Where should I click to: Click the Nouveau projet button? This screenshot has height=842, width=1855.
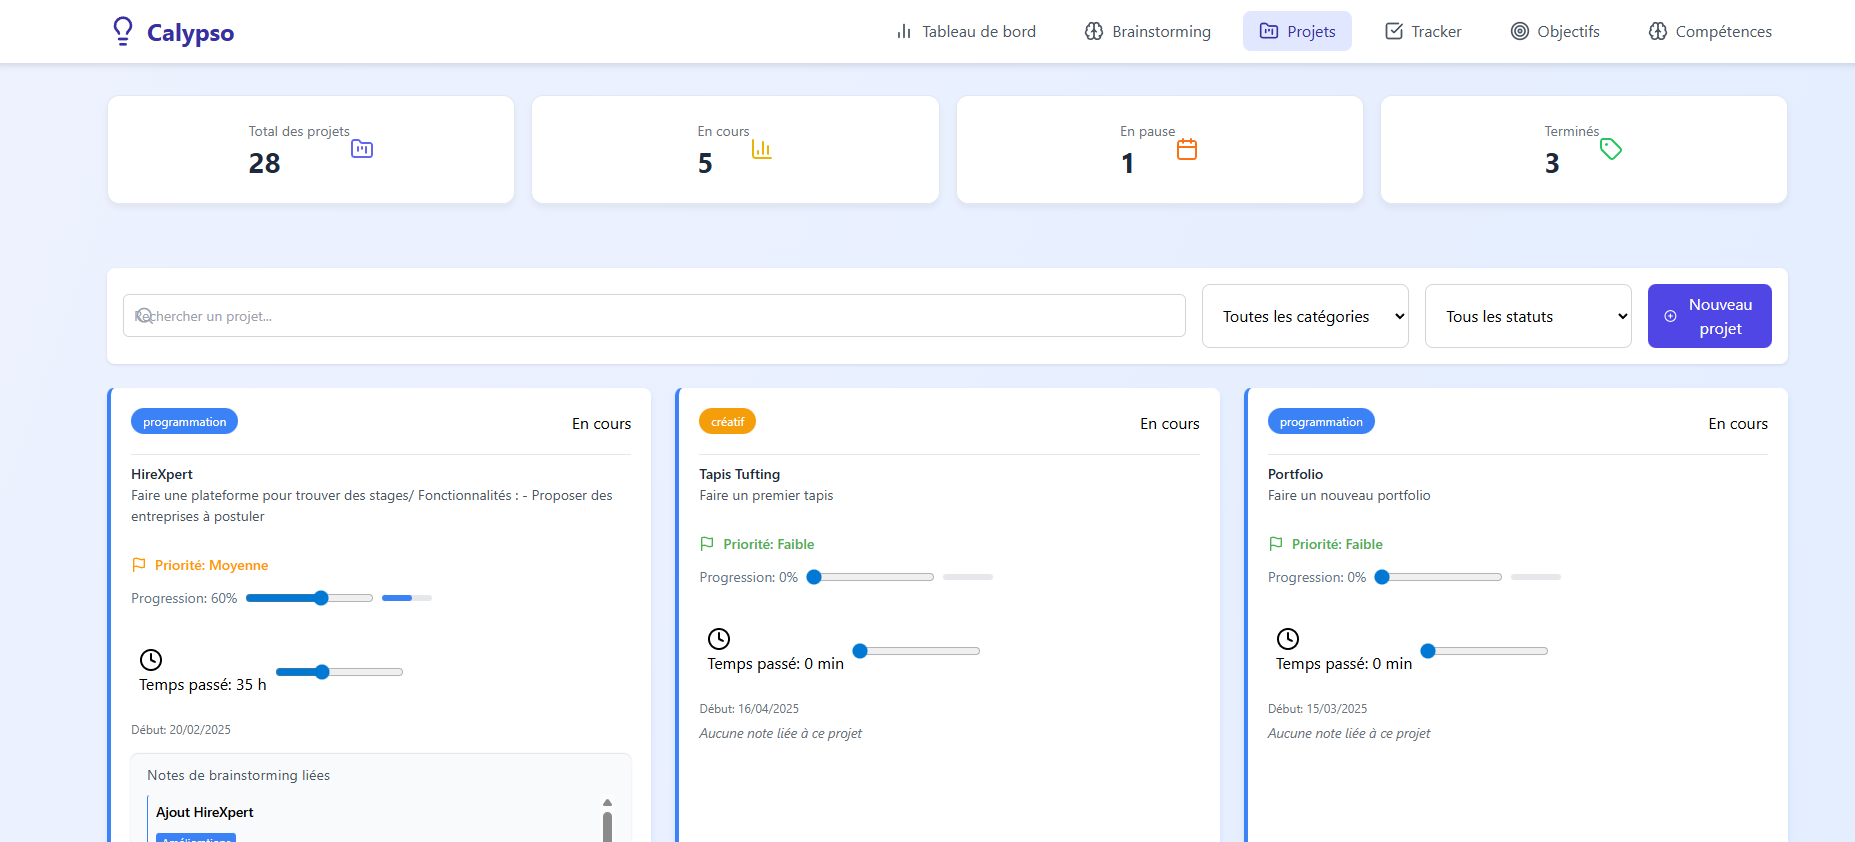[x=1709, y=316]
